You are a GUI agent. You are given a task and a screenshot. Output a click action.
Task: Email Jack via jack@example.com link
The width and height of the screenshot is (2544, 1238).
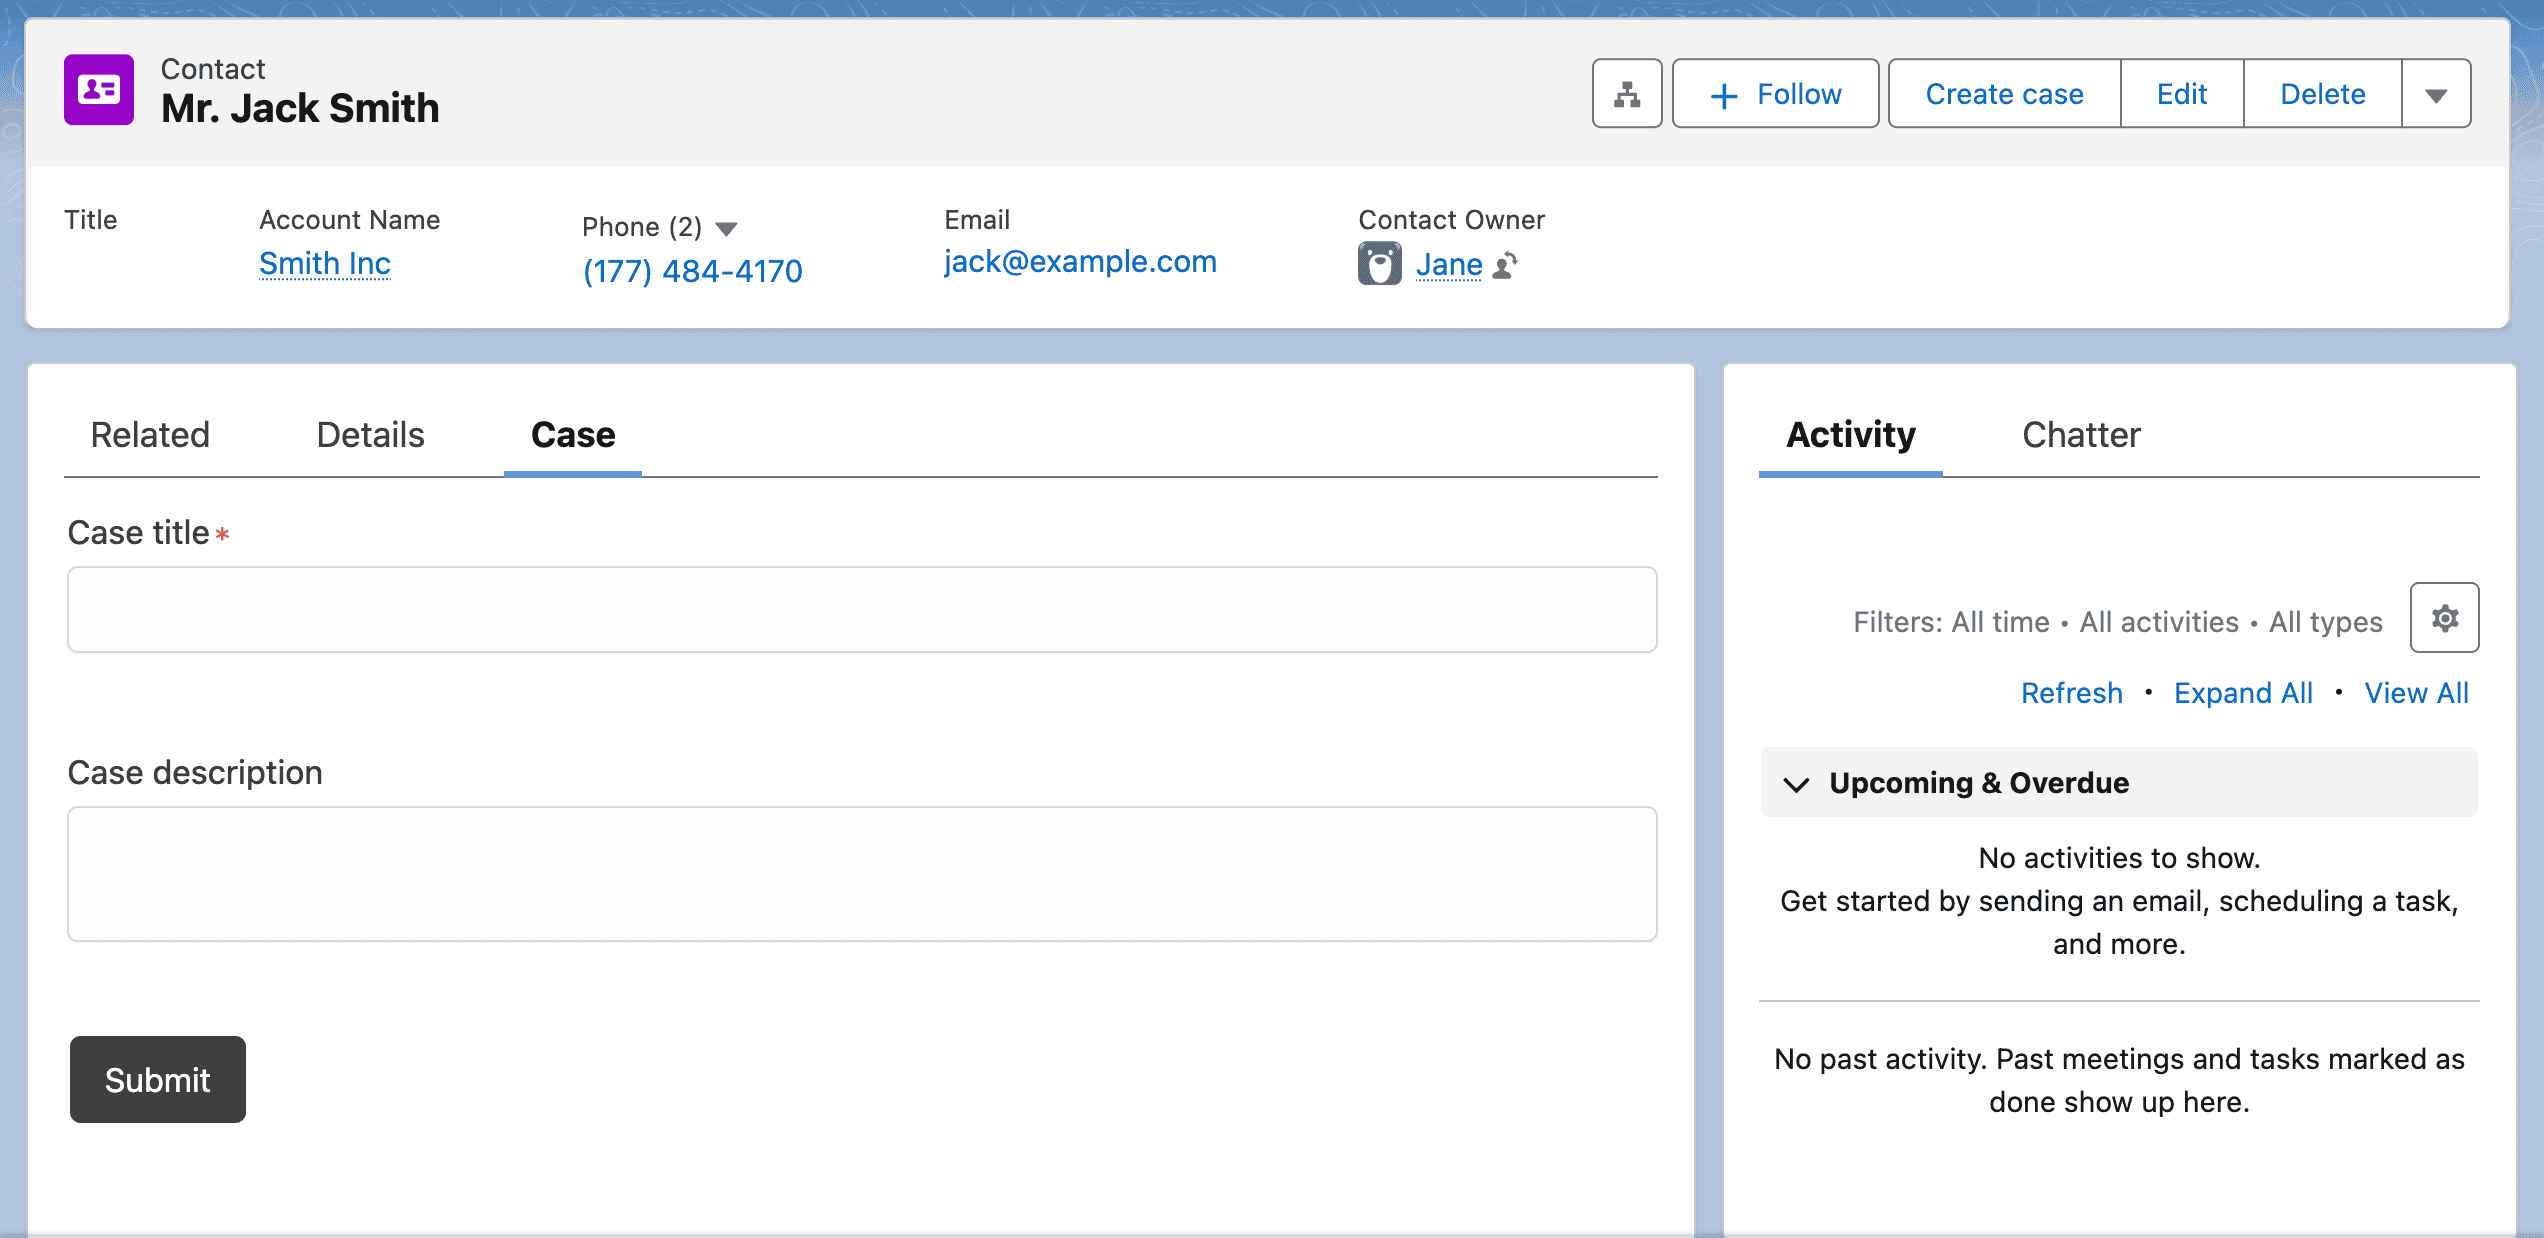pyautogui.click(x=1080, y=262)
